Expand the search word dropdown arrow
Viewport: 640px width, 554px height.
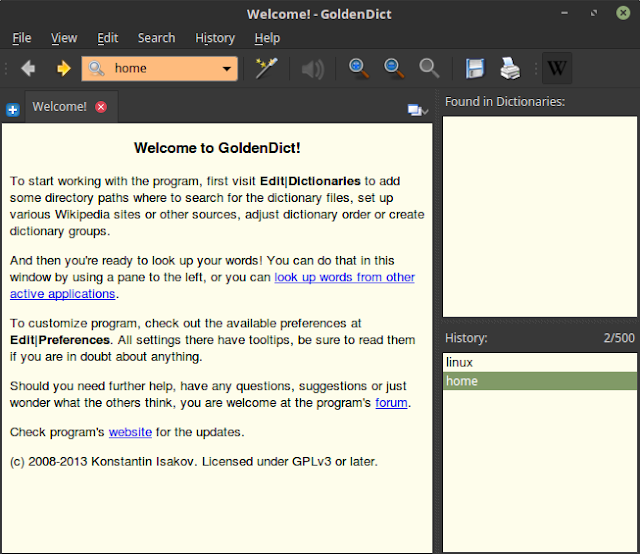click(227, 69)
